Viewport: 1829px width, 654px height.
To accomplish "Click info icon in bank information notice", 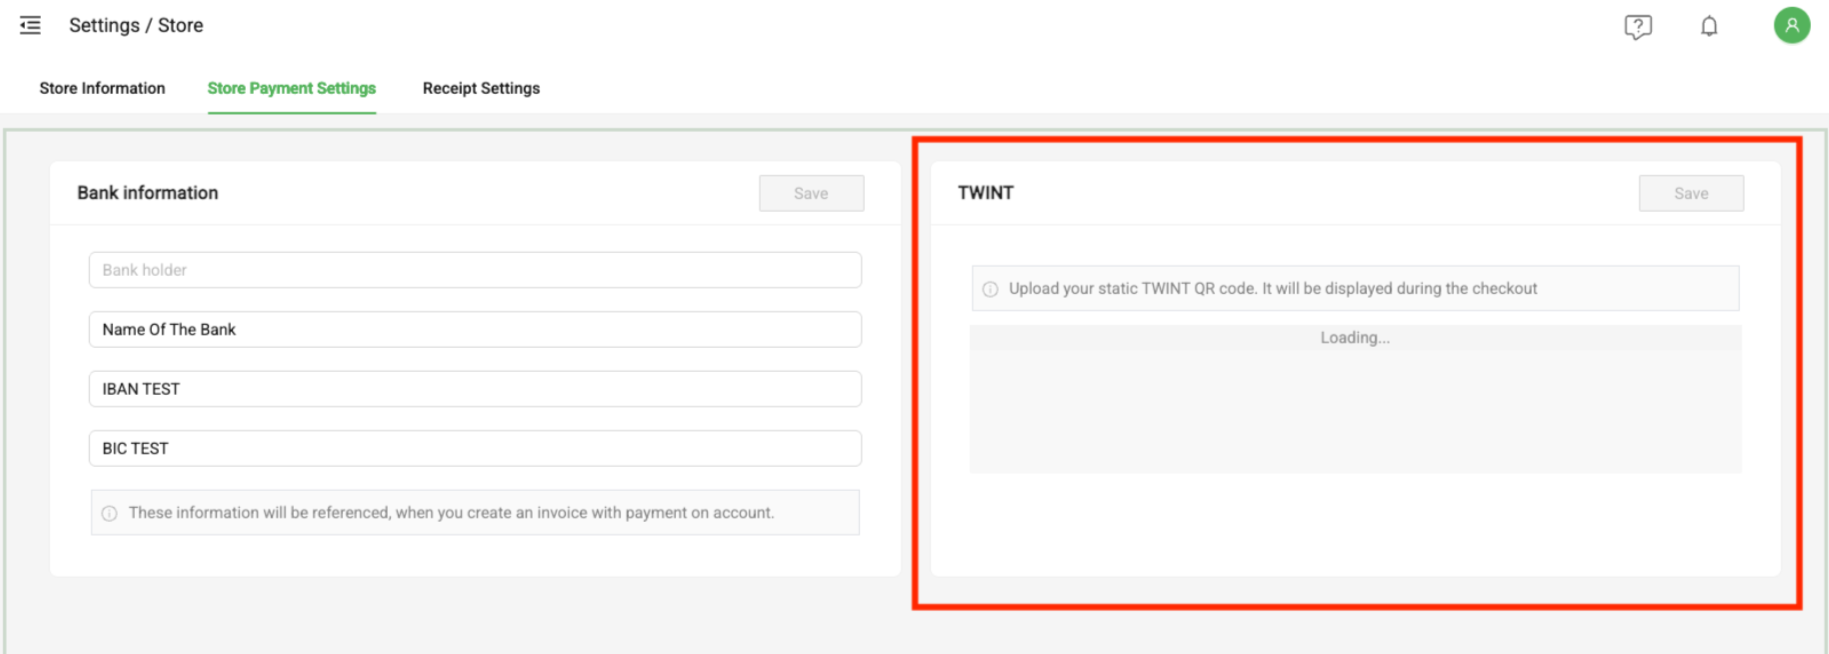I will (x=109, y=513).
